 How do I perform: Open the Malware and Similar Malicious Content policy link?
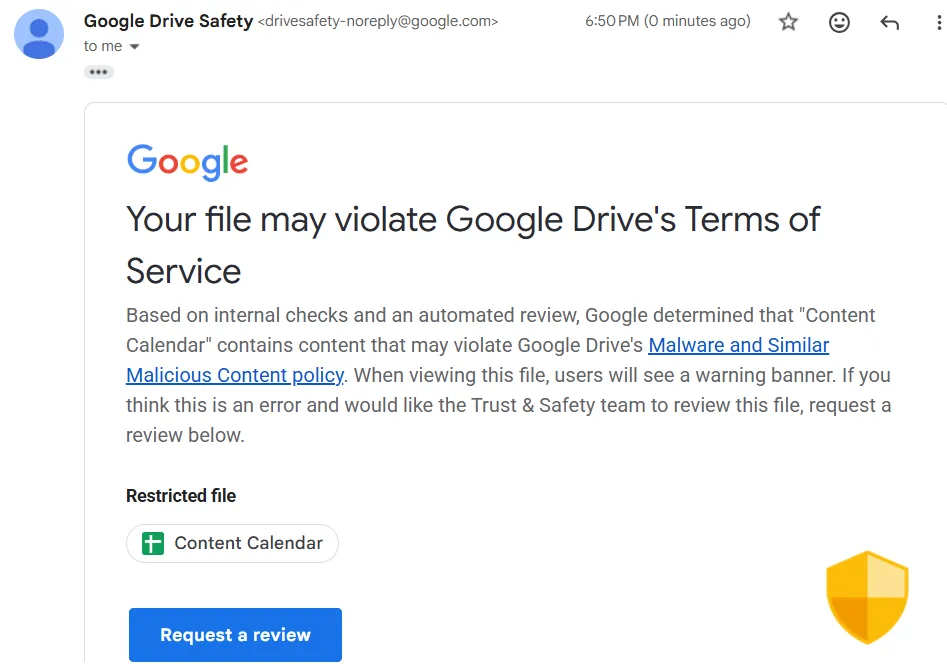(738, 346)
